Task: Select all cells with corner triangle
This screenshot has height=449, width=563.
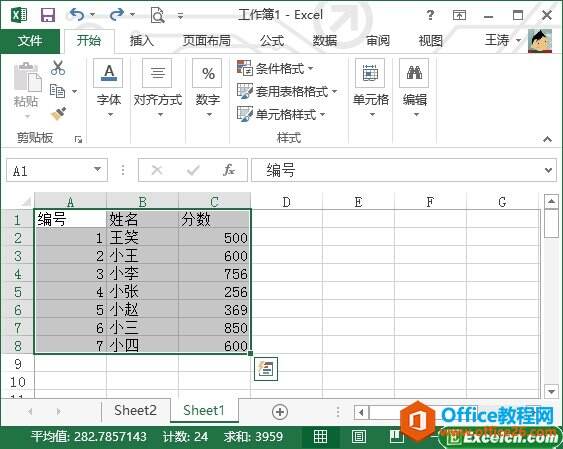Action: 26,201
